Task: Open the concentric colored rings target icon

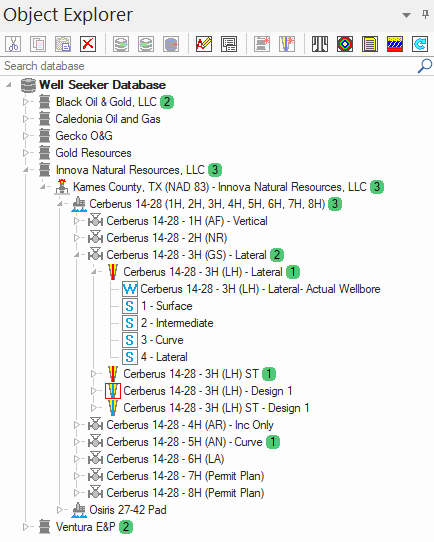Action: point(345,44)
